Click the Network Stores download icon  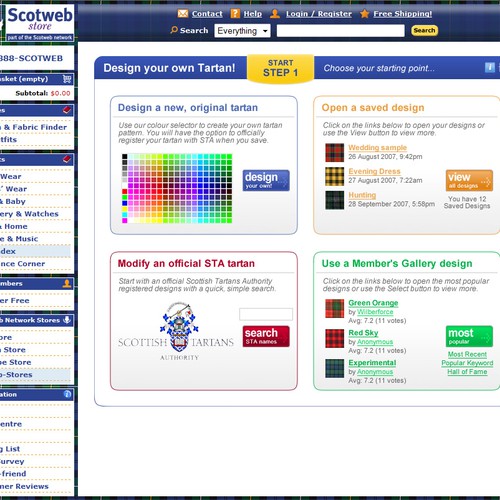pyautogui.click(x=67, y=320)
